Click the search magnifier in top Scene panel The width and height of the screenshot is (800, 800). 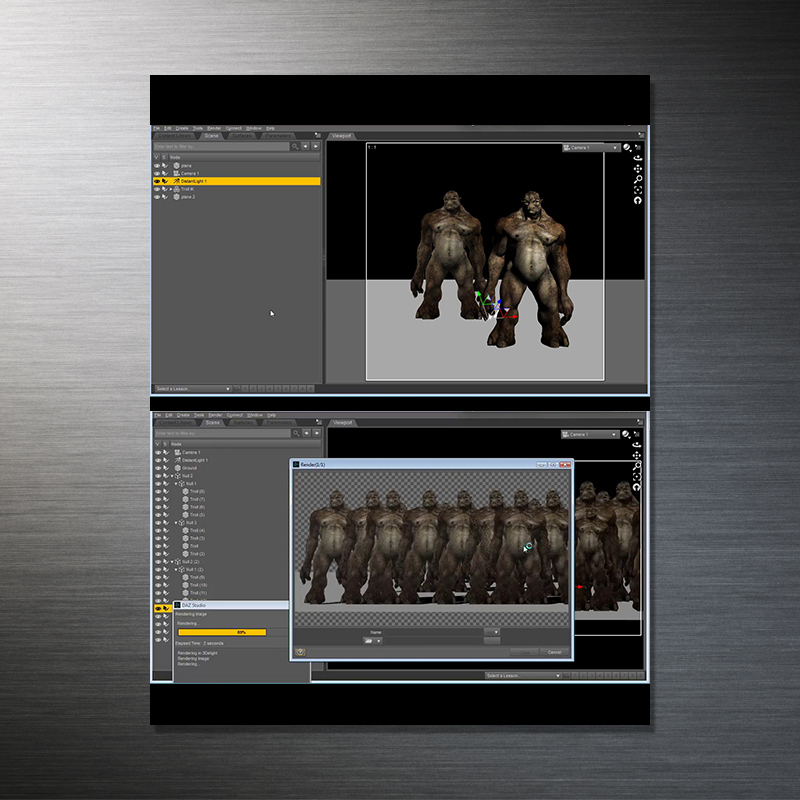pyautogui.click(x=295, y=146)
